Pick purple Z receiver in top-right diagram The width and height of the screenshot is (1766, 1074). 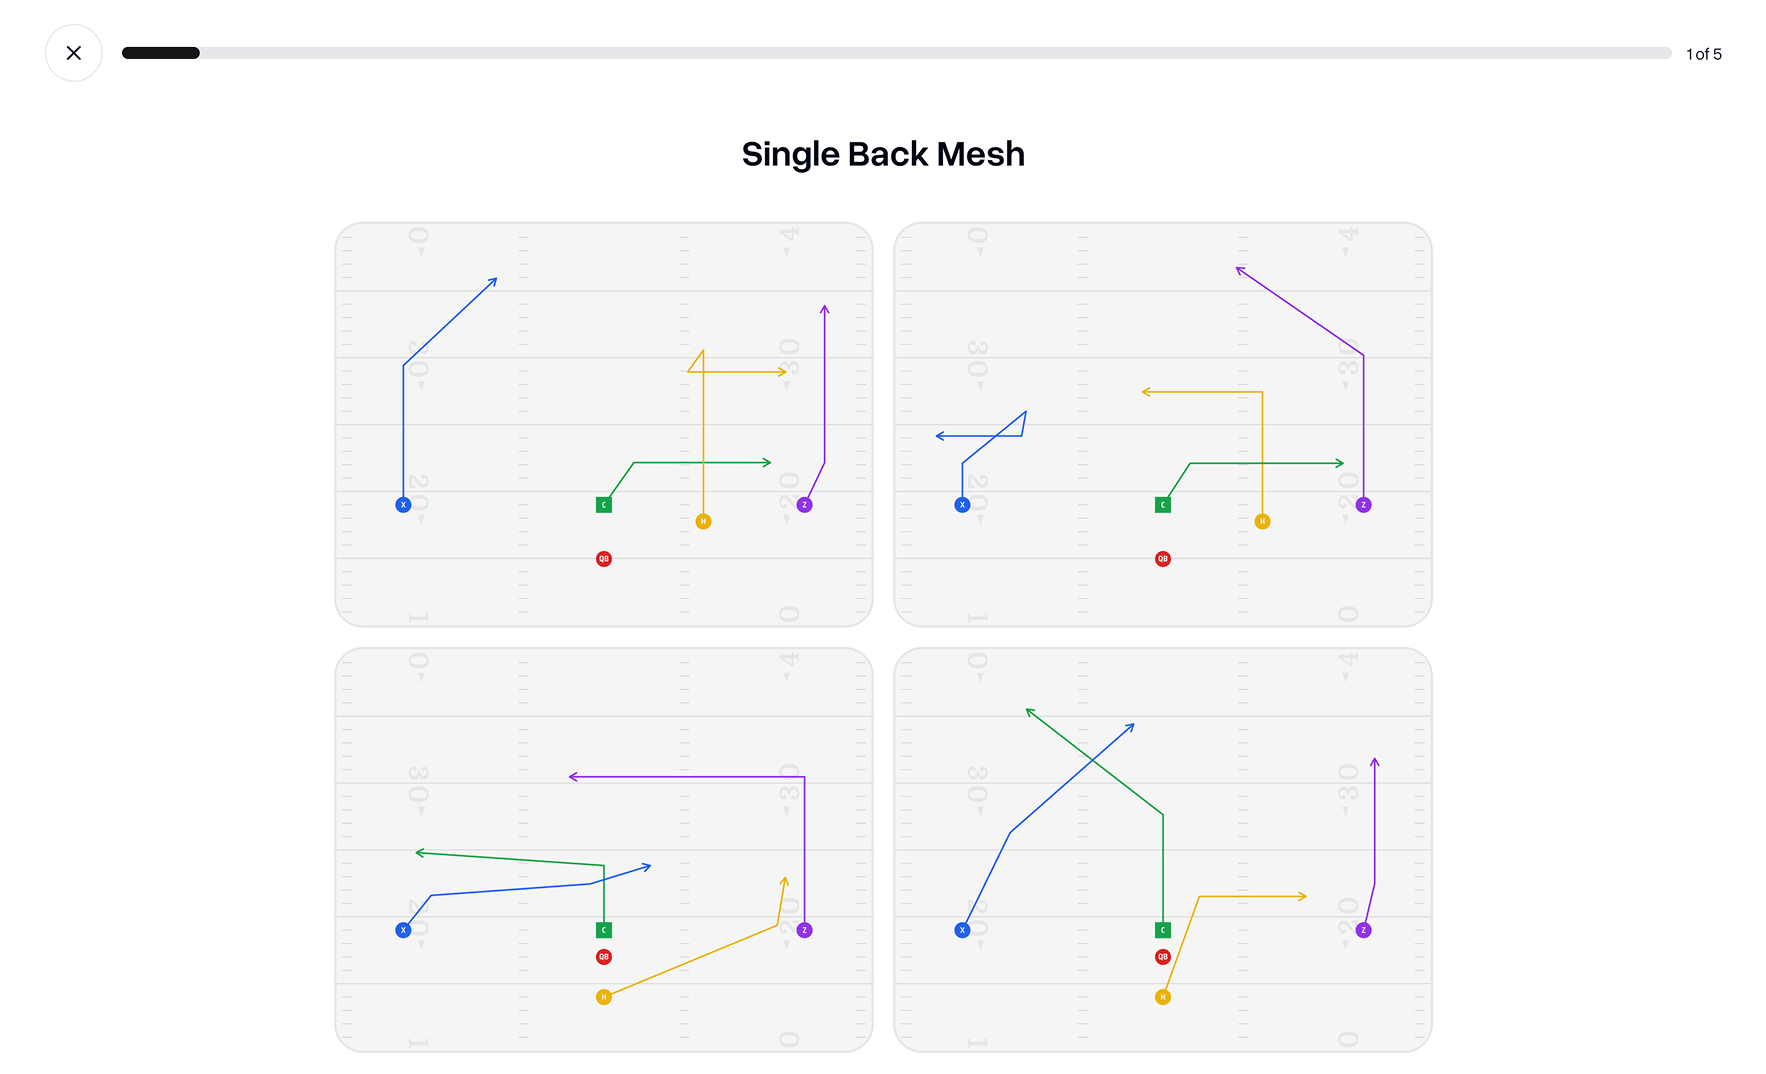point(1363,505)
